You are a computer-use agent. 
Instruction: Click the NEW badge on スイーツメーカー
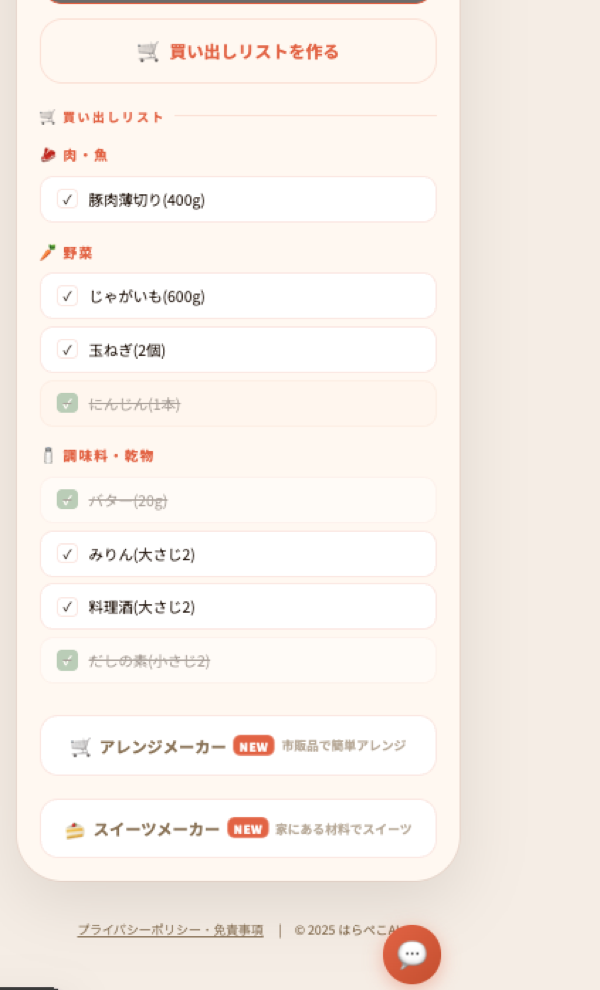(x=247, y=828)
